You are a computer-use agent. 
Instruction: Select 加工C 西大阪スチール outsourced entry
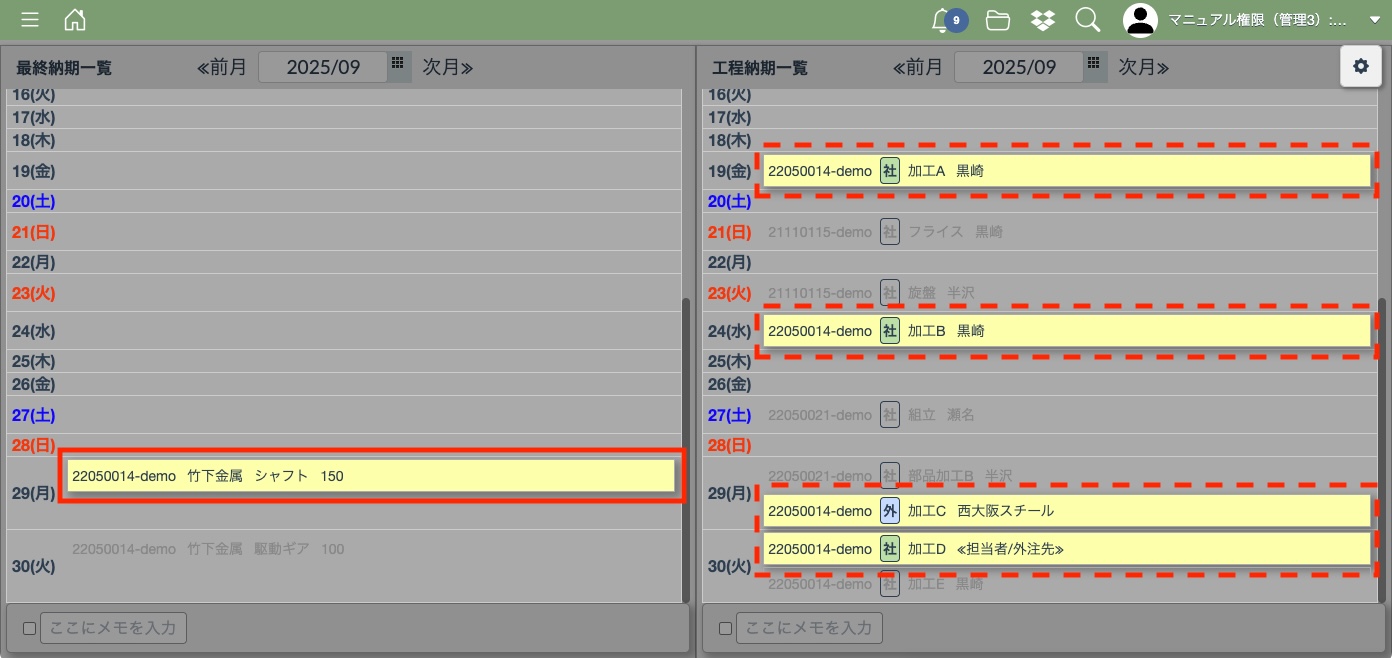(x=1066, y=511)
